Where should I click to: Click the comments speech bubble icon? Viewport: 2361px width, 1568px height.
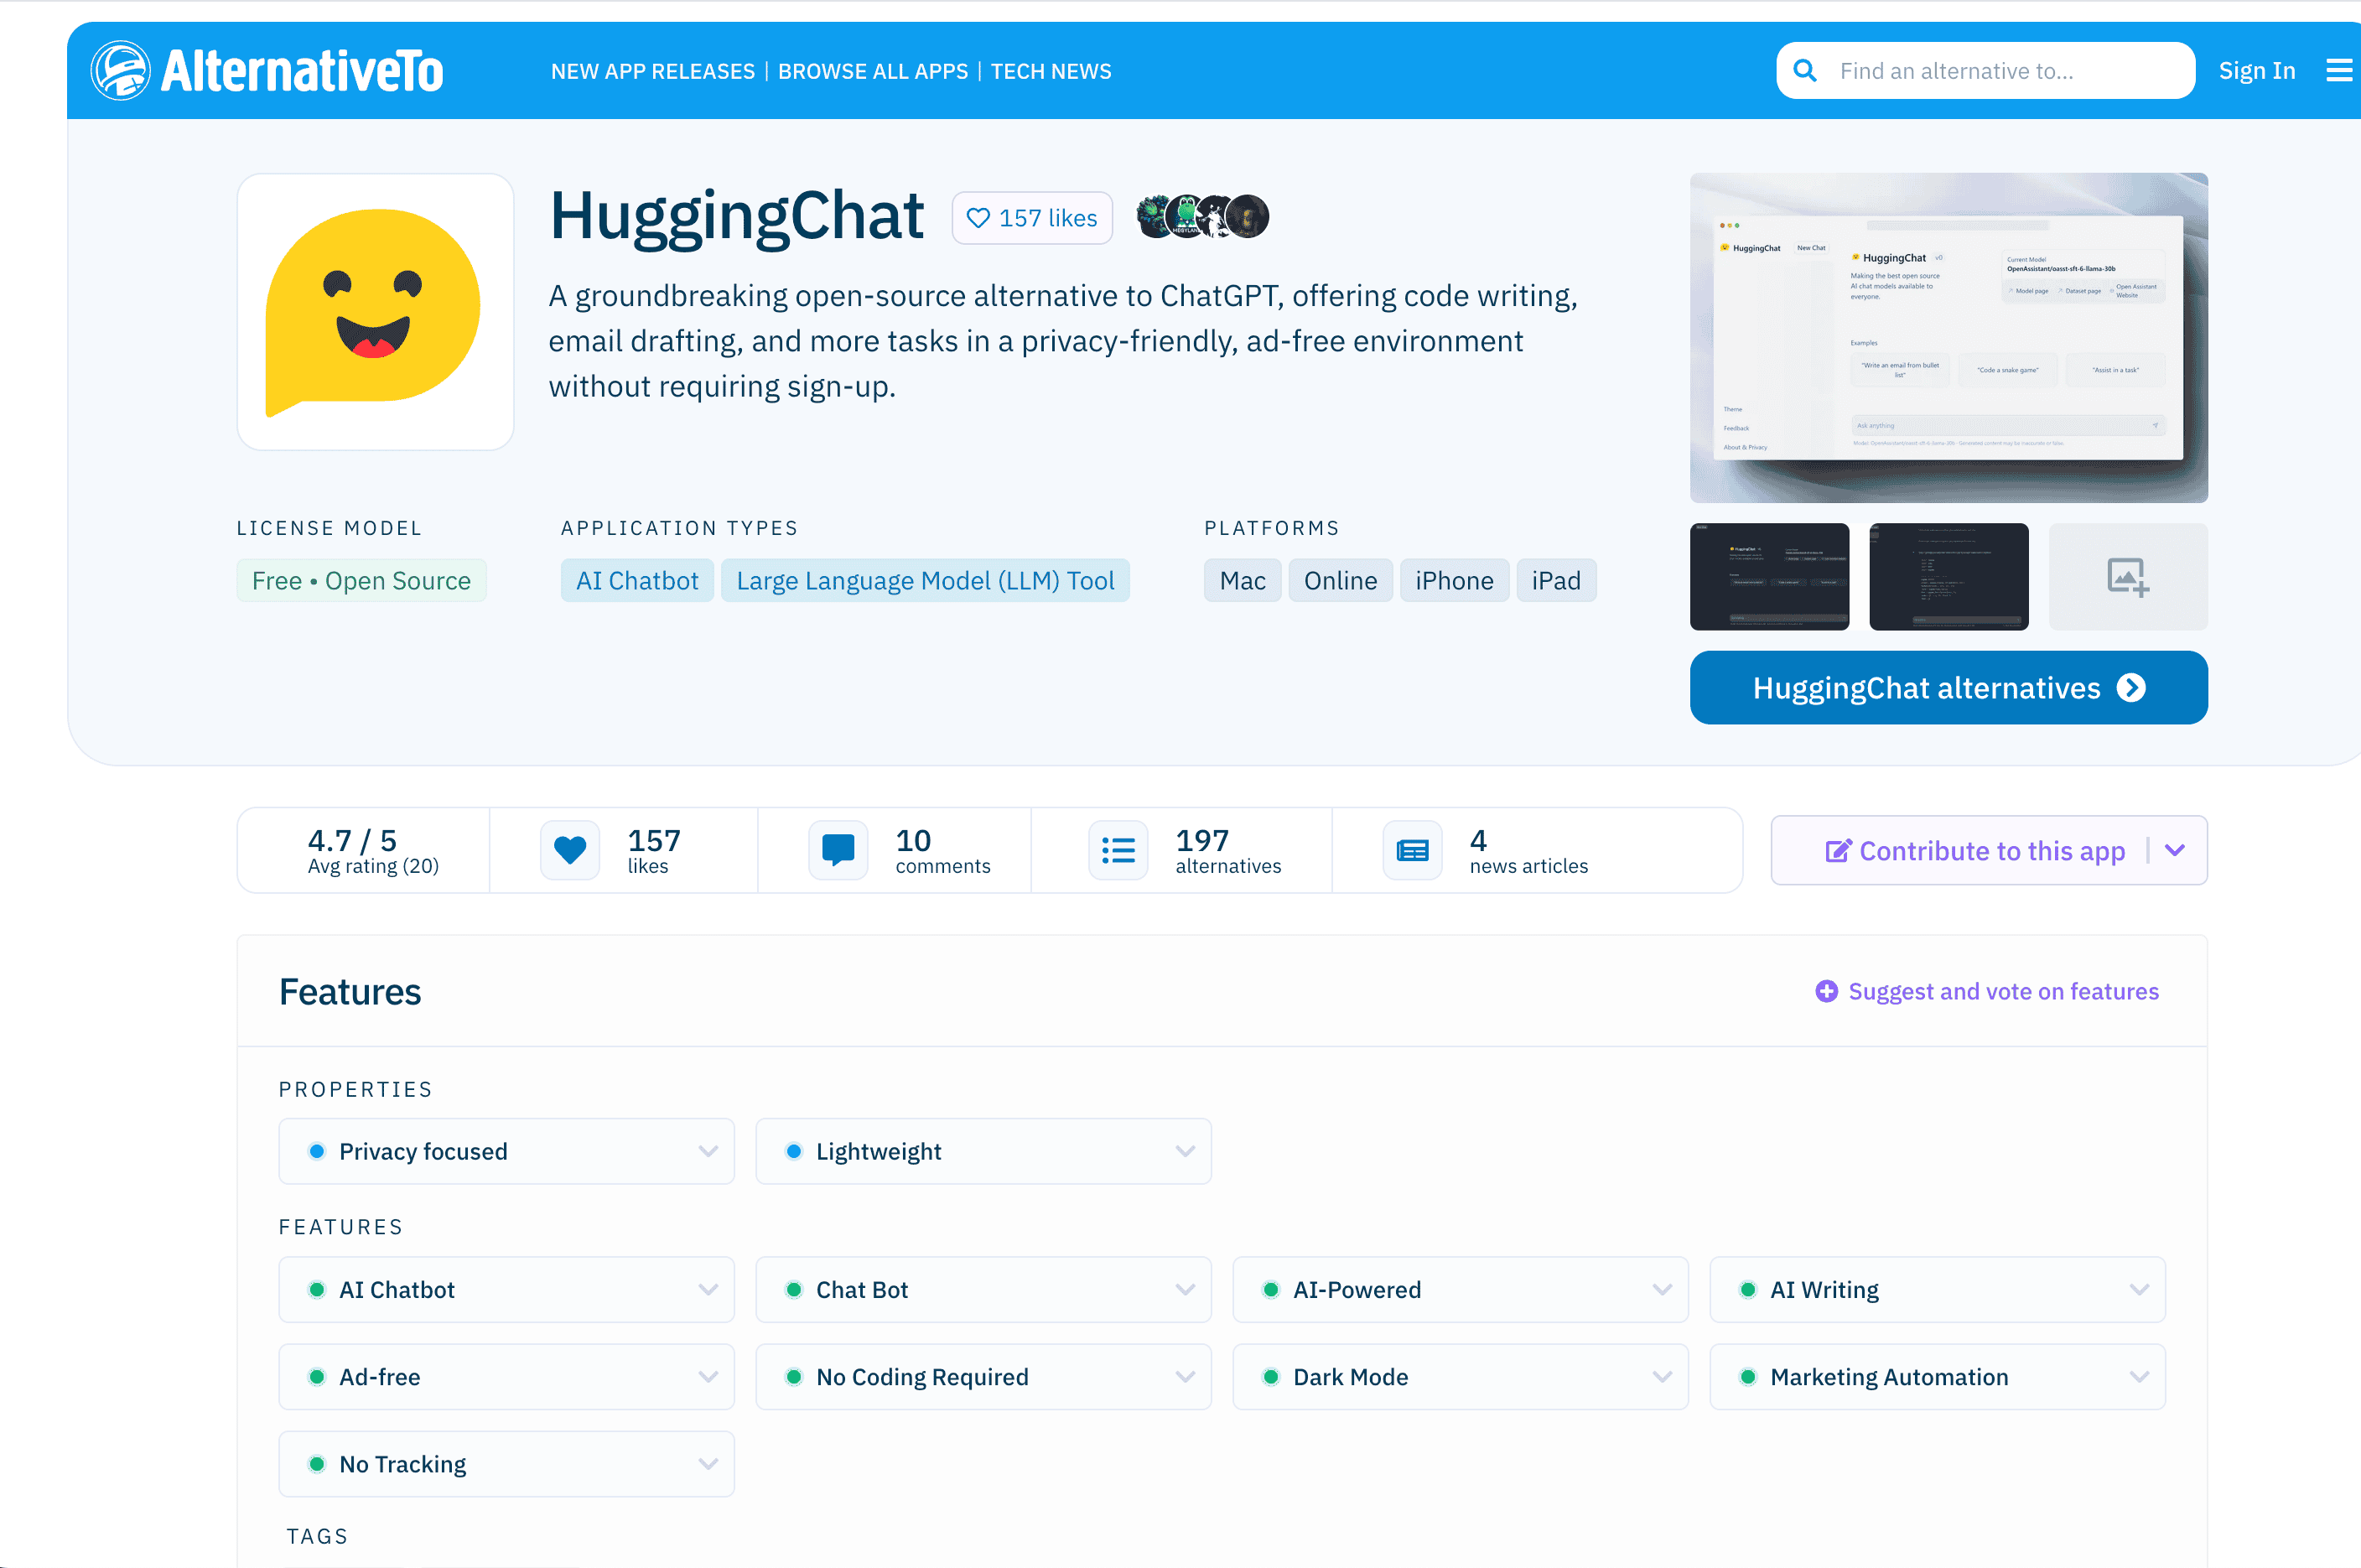(838, 850)
